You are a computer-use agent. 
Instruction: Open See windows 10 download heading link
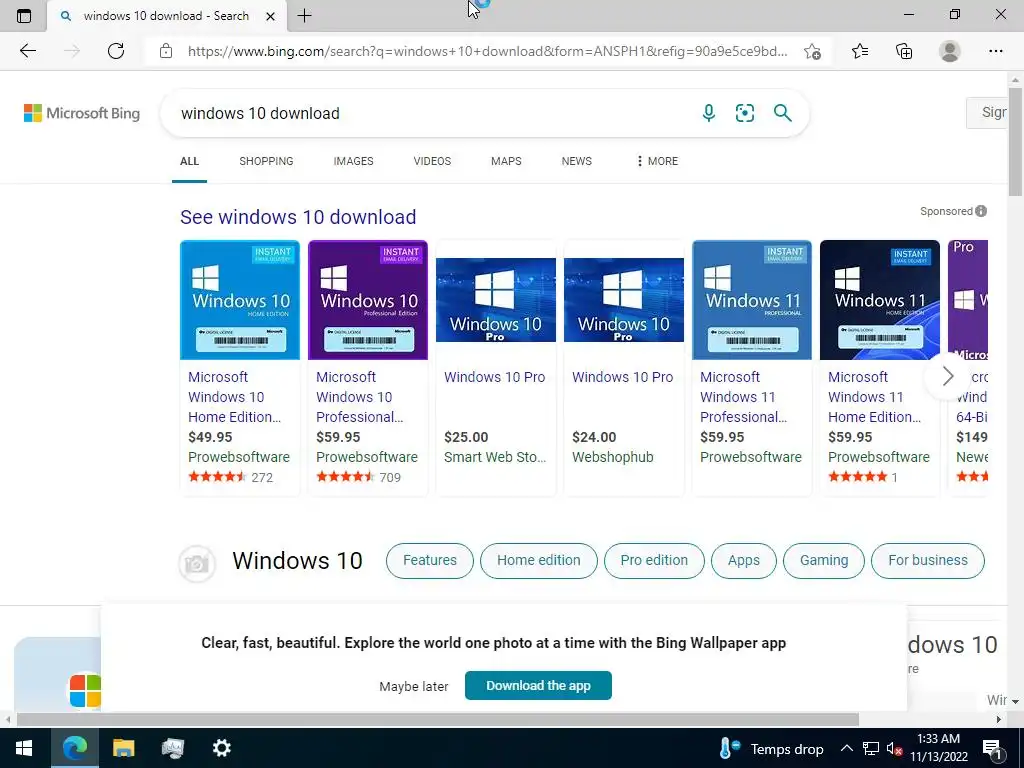coord(298,217)
